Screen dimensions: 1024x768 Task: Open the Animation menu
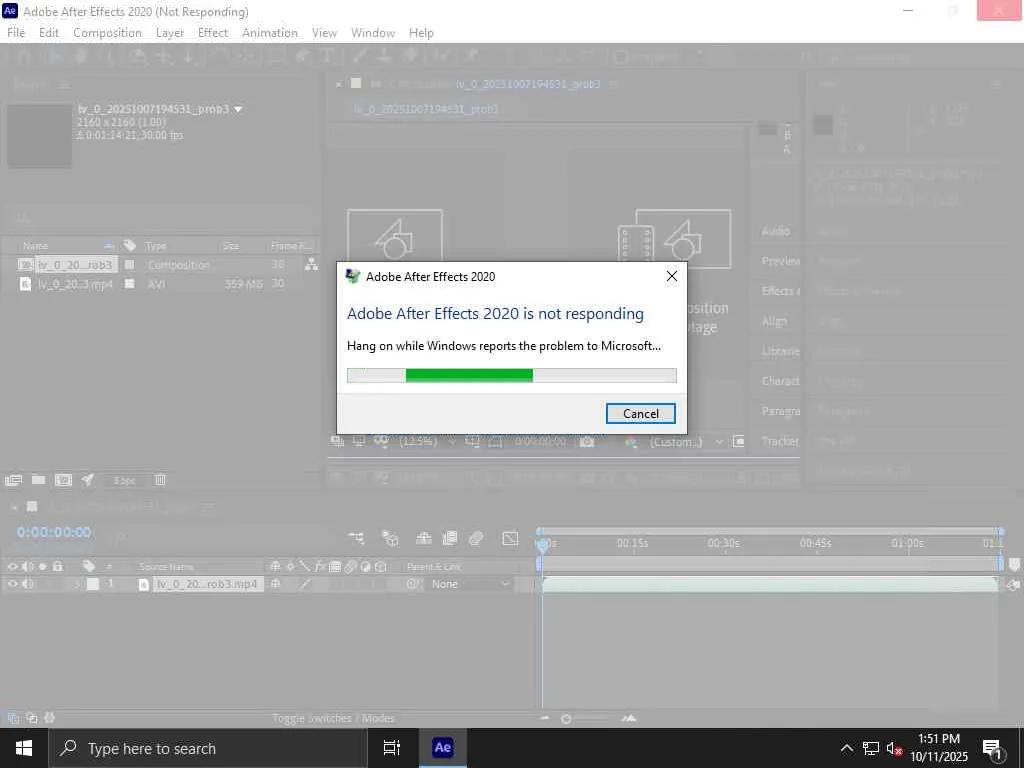[x=270, y=33]
